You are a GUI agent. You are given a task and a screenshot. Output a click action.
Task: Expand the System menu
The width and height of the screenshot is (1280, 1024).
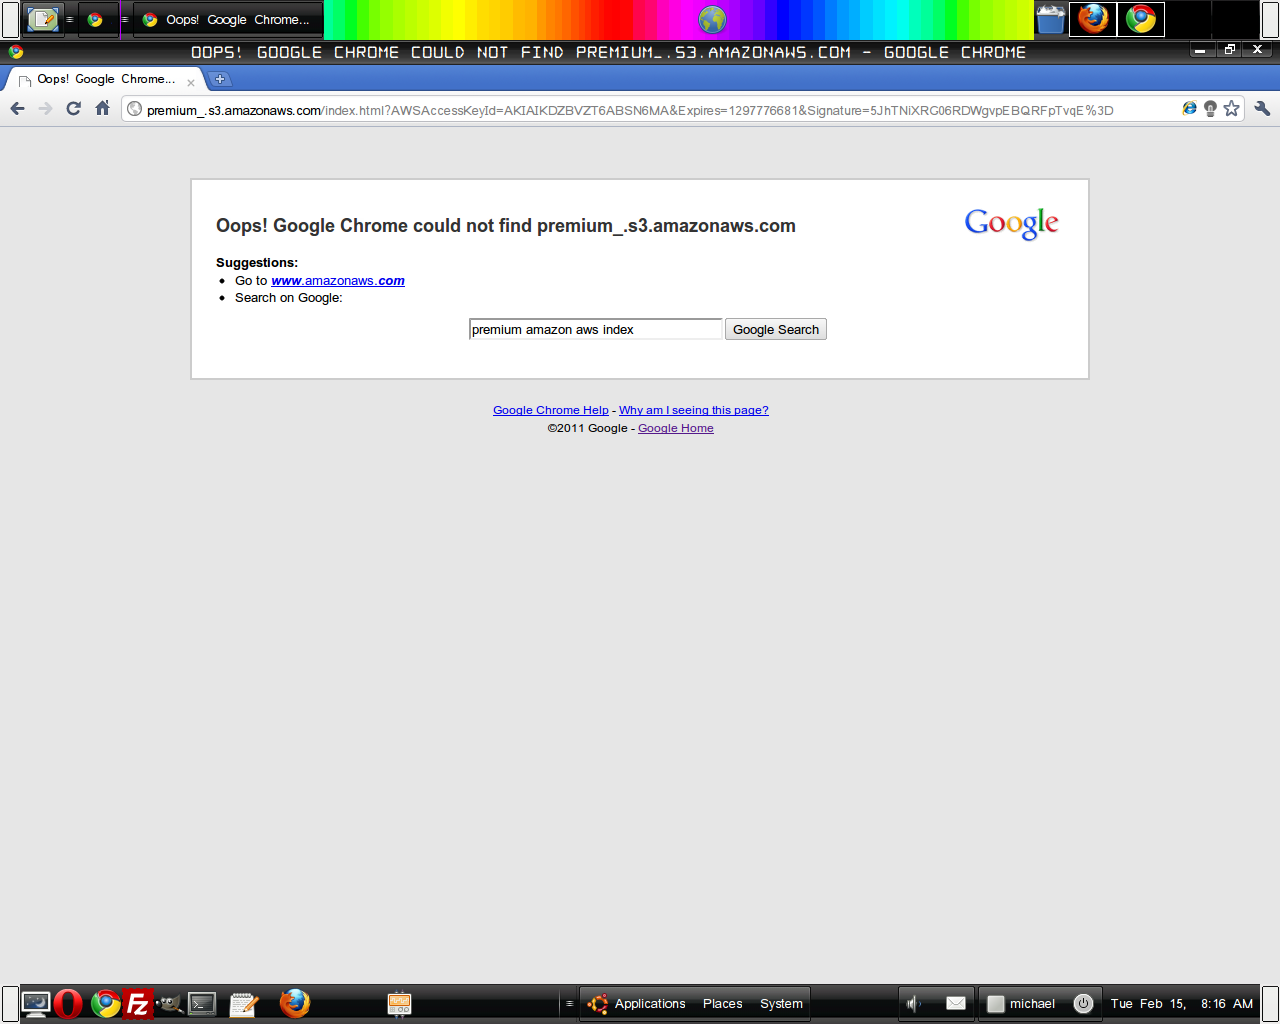[781, 1003]
